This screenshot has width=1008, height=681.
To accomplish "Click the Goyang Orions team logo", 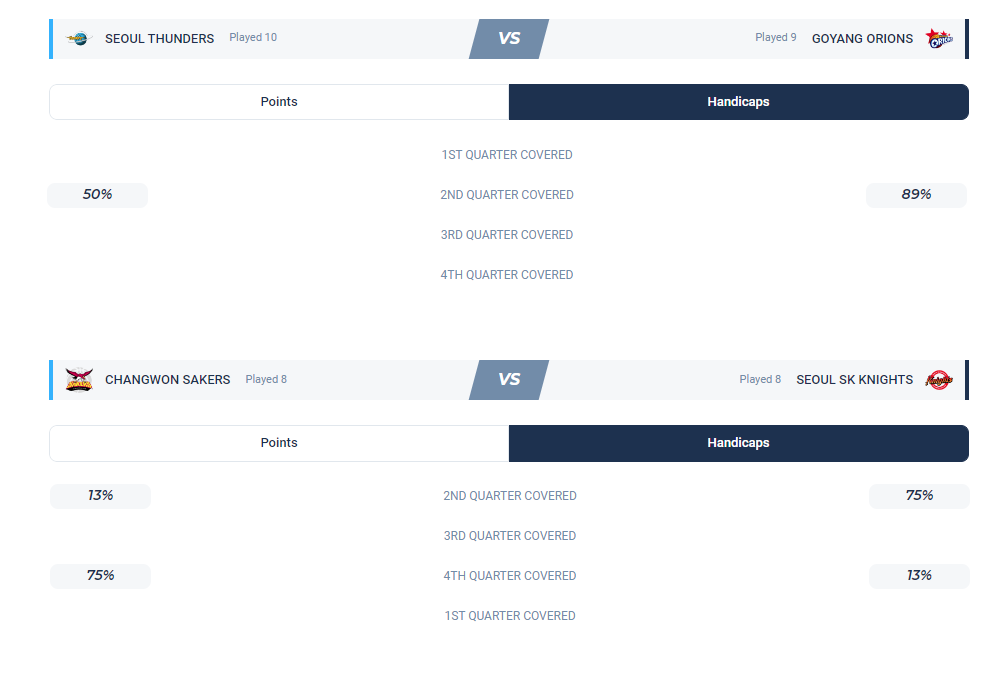I will pyautogui.click(x=939, y=39).
